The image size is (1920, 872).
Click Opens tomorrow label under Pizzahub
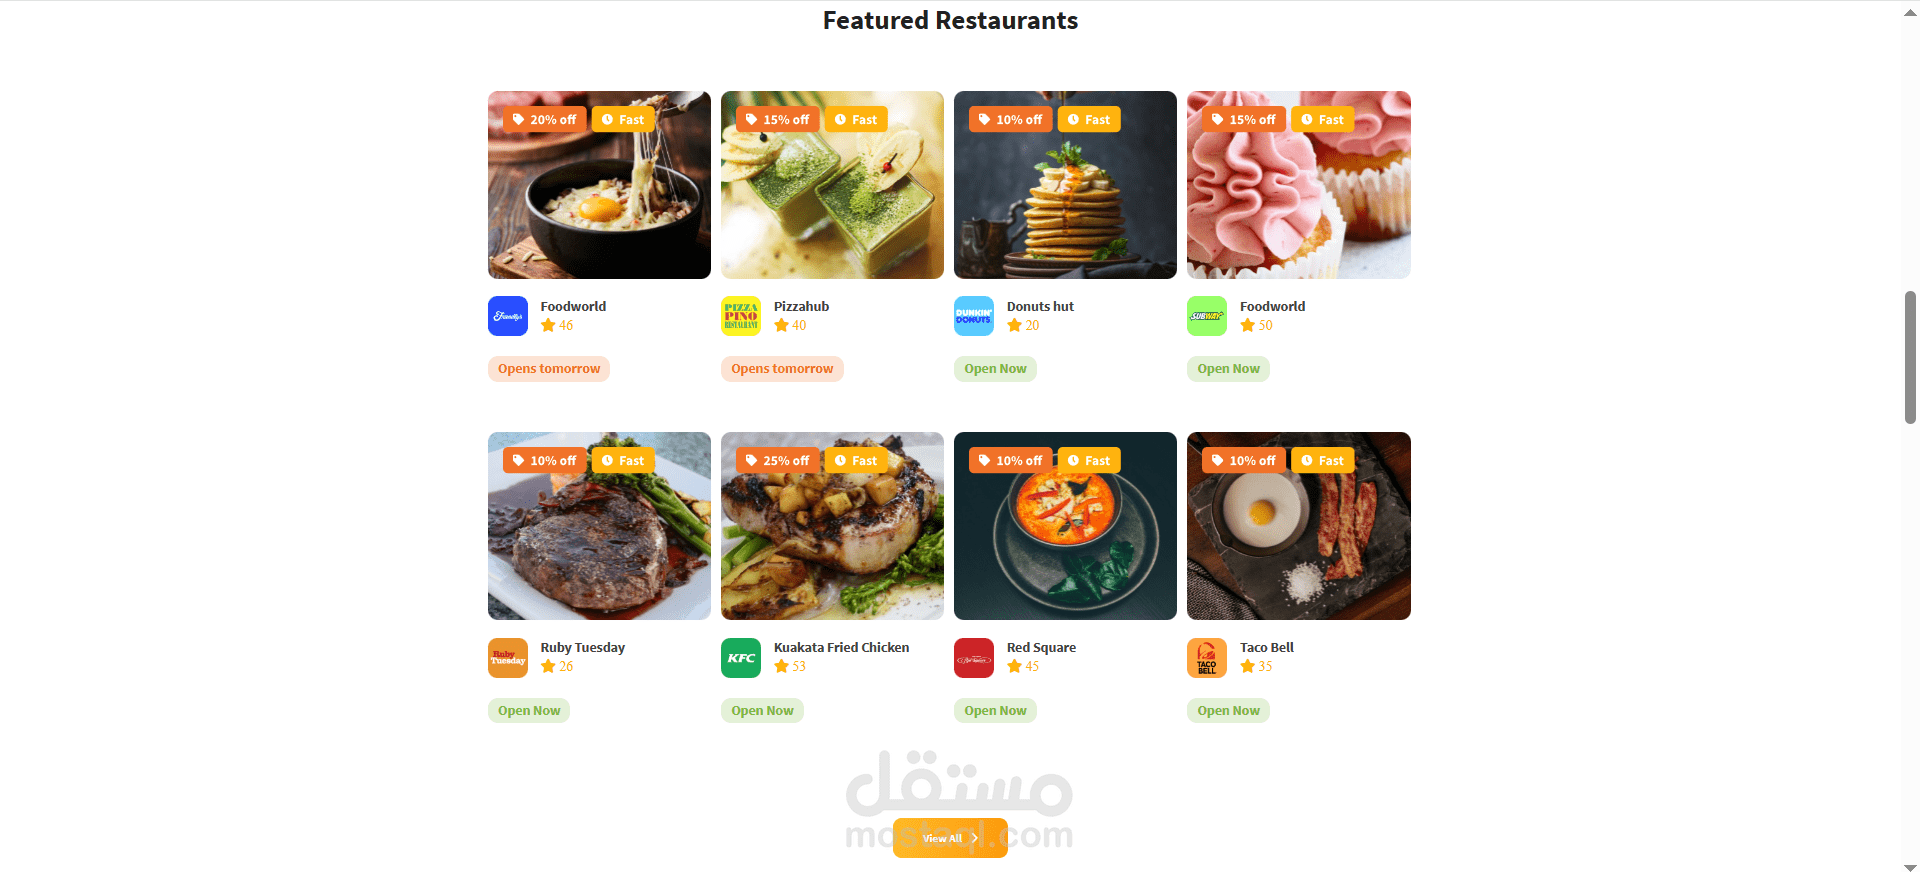pyautogui.click(x=782, y=369)
